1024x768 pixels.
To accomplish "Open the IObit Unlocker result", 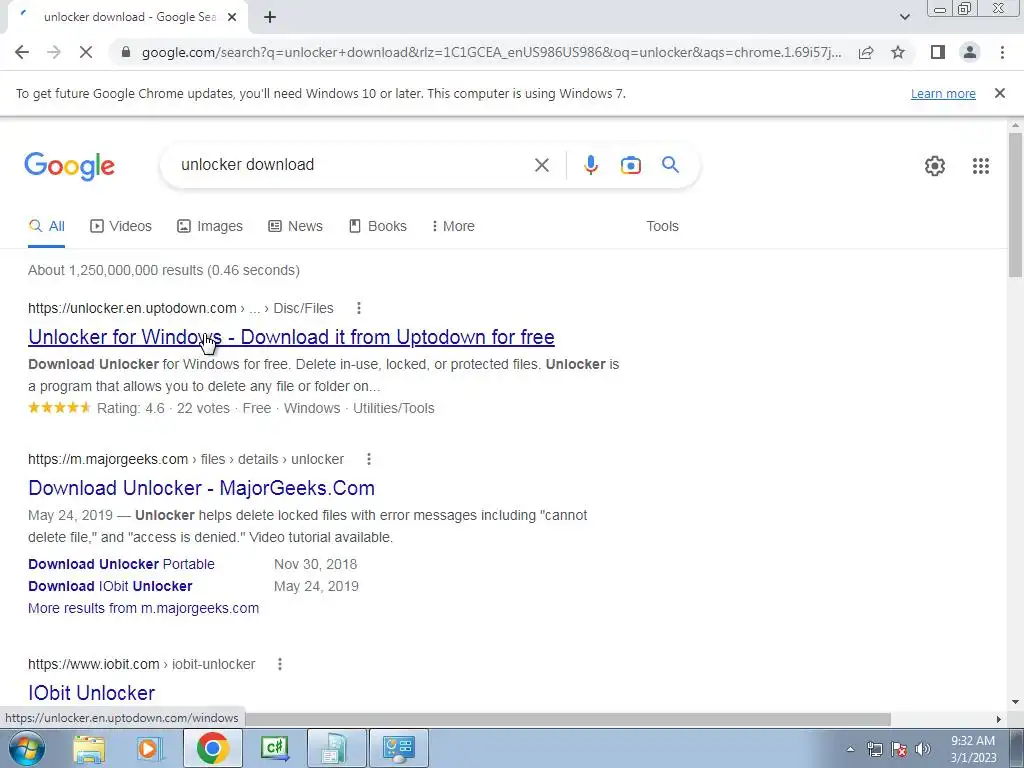I will coord(91,693).
